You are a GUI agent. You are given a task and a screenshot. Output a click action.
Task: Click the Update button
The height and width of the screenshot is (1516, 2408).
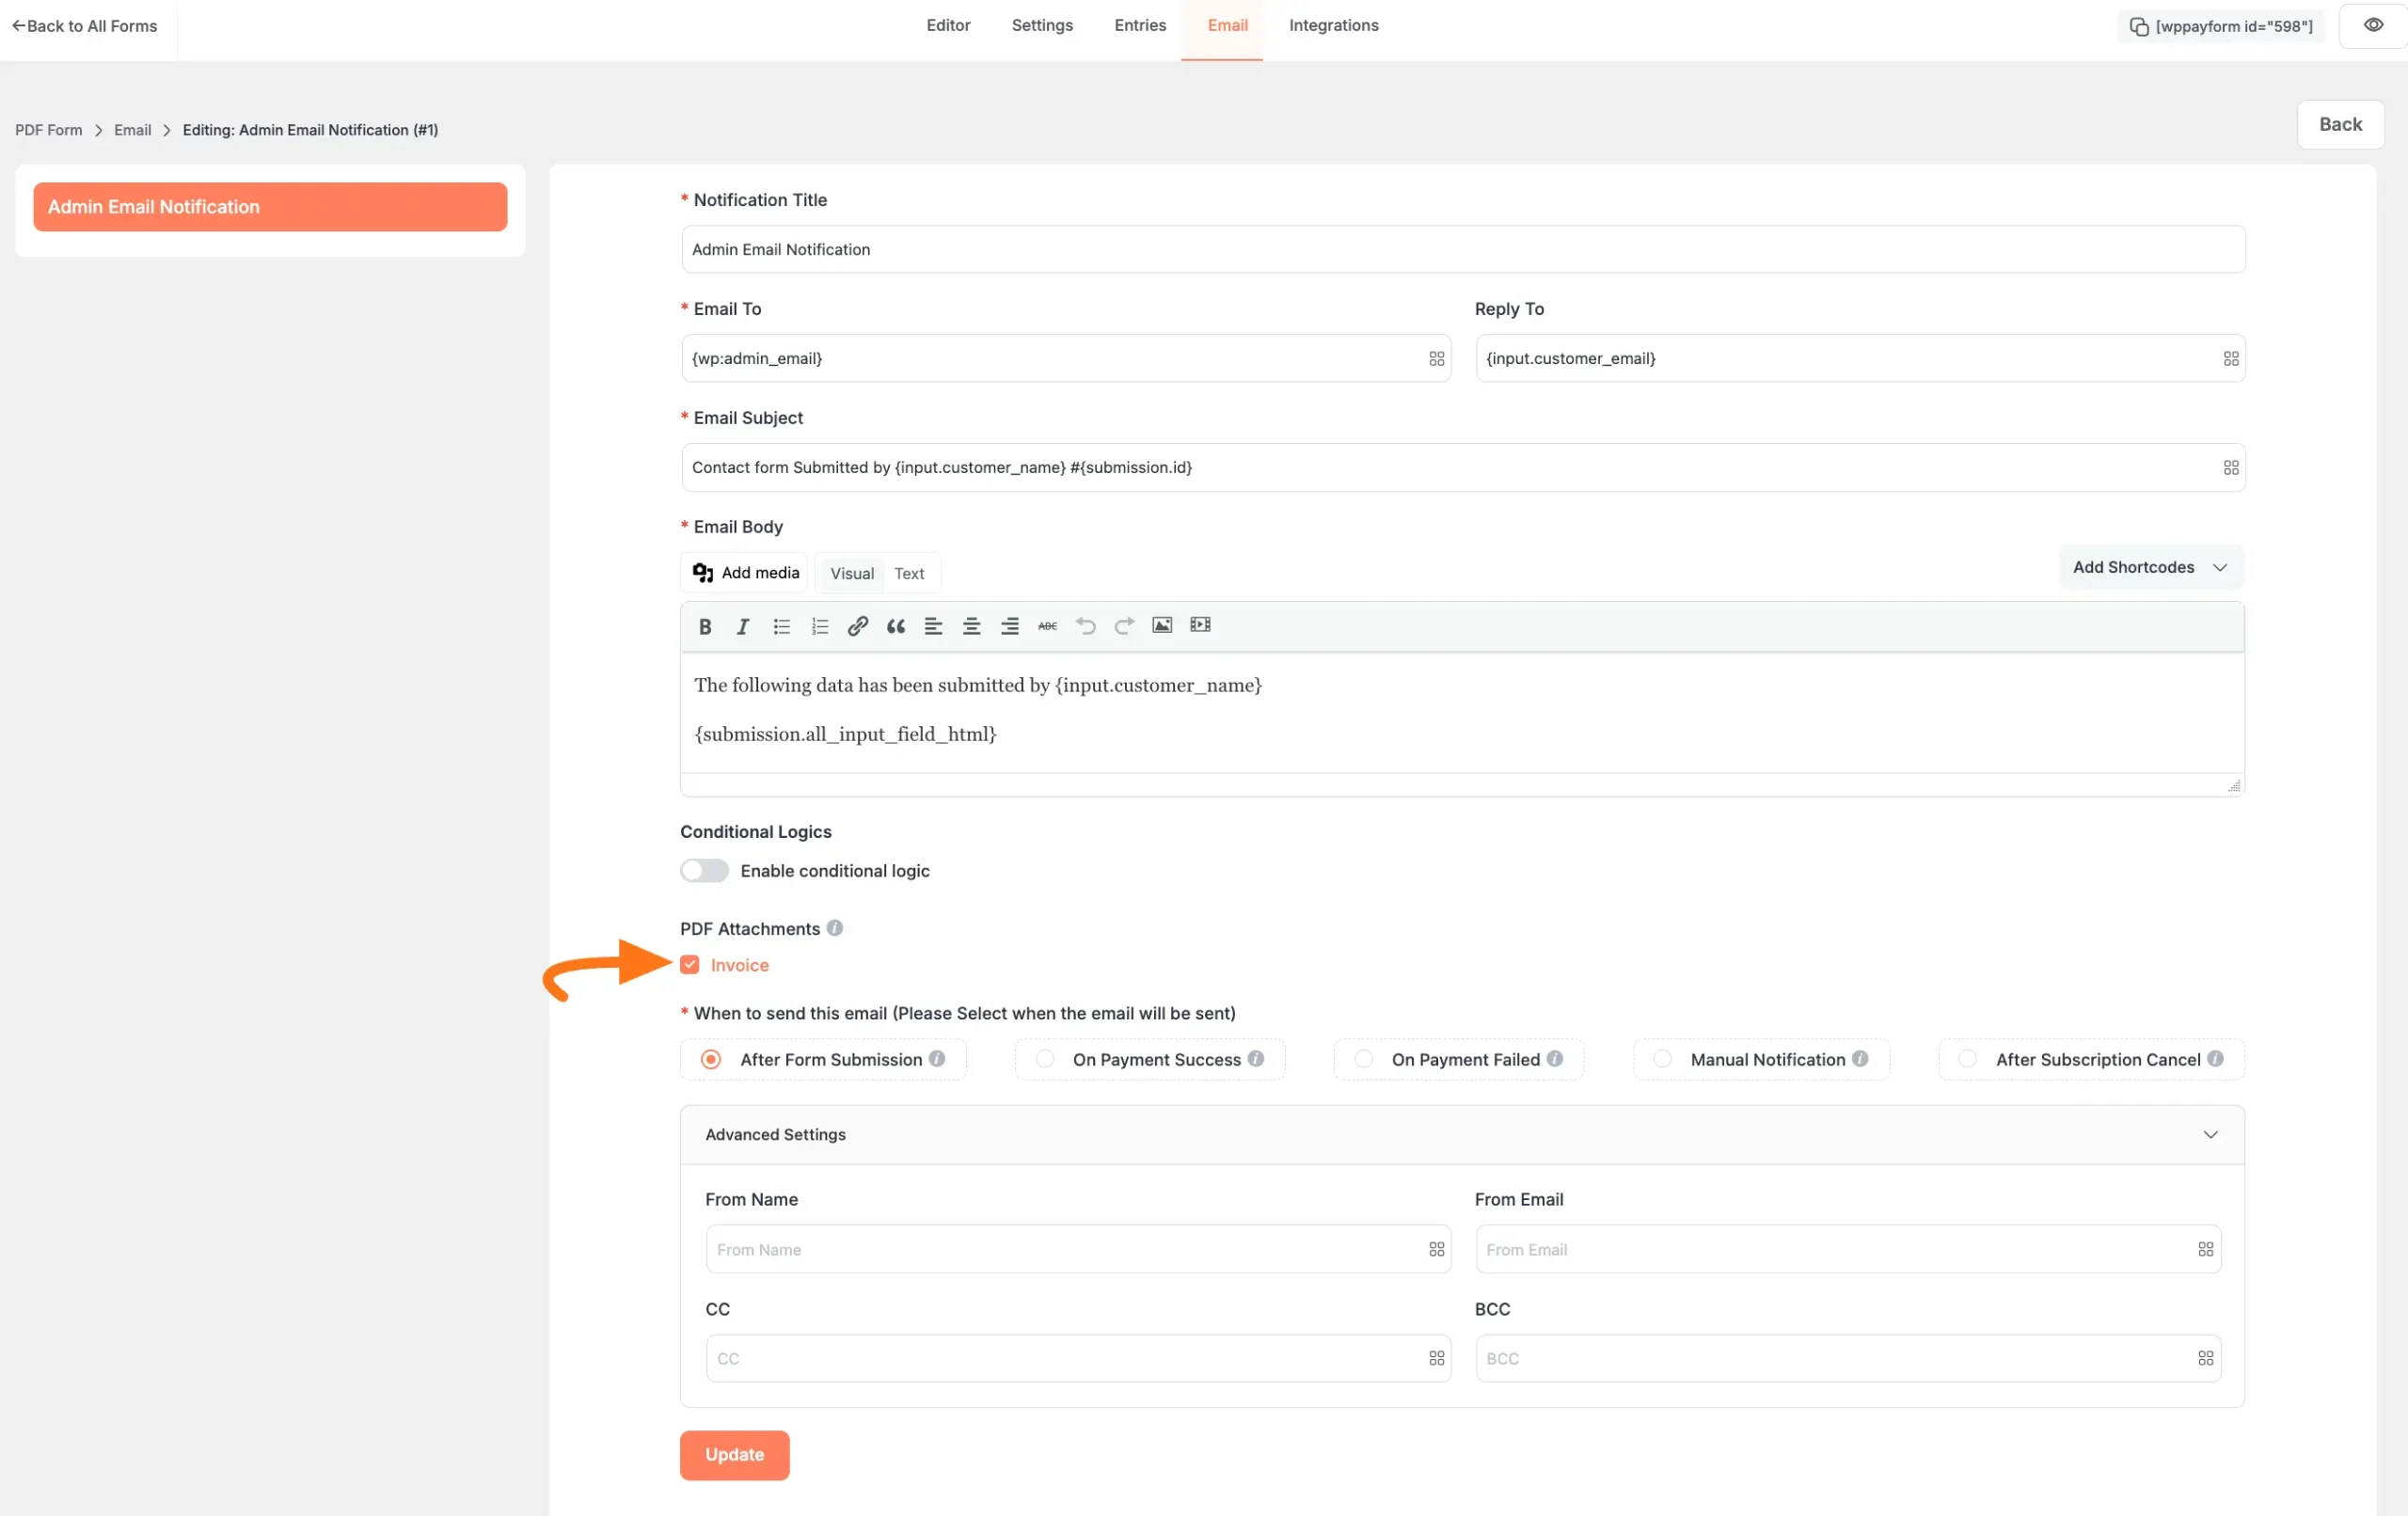[x=734, y=1454]
